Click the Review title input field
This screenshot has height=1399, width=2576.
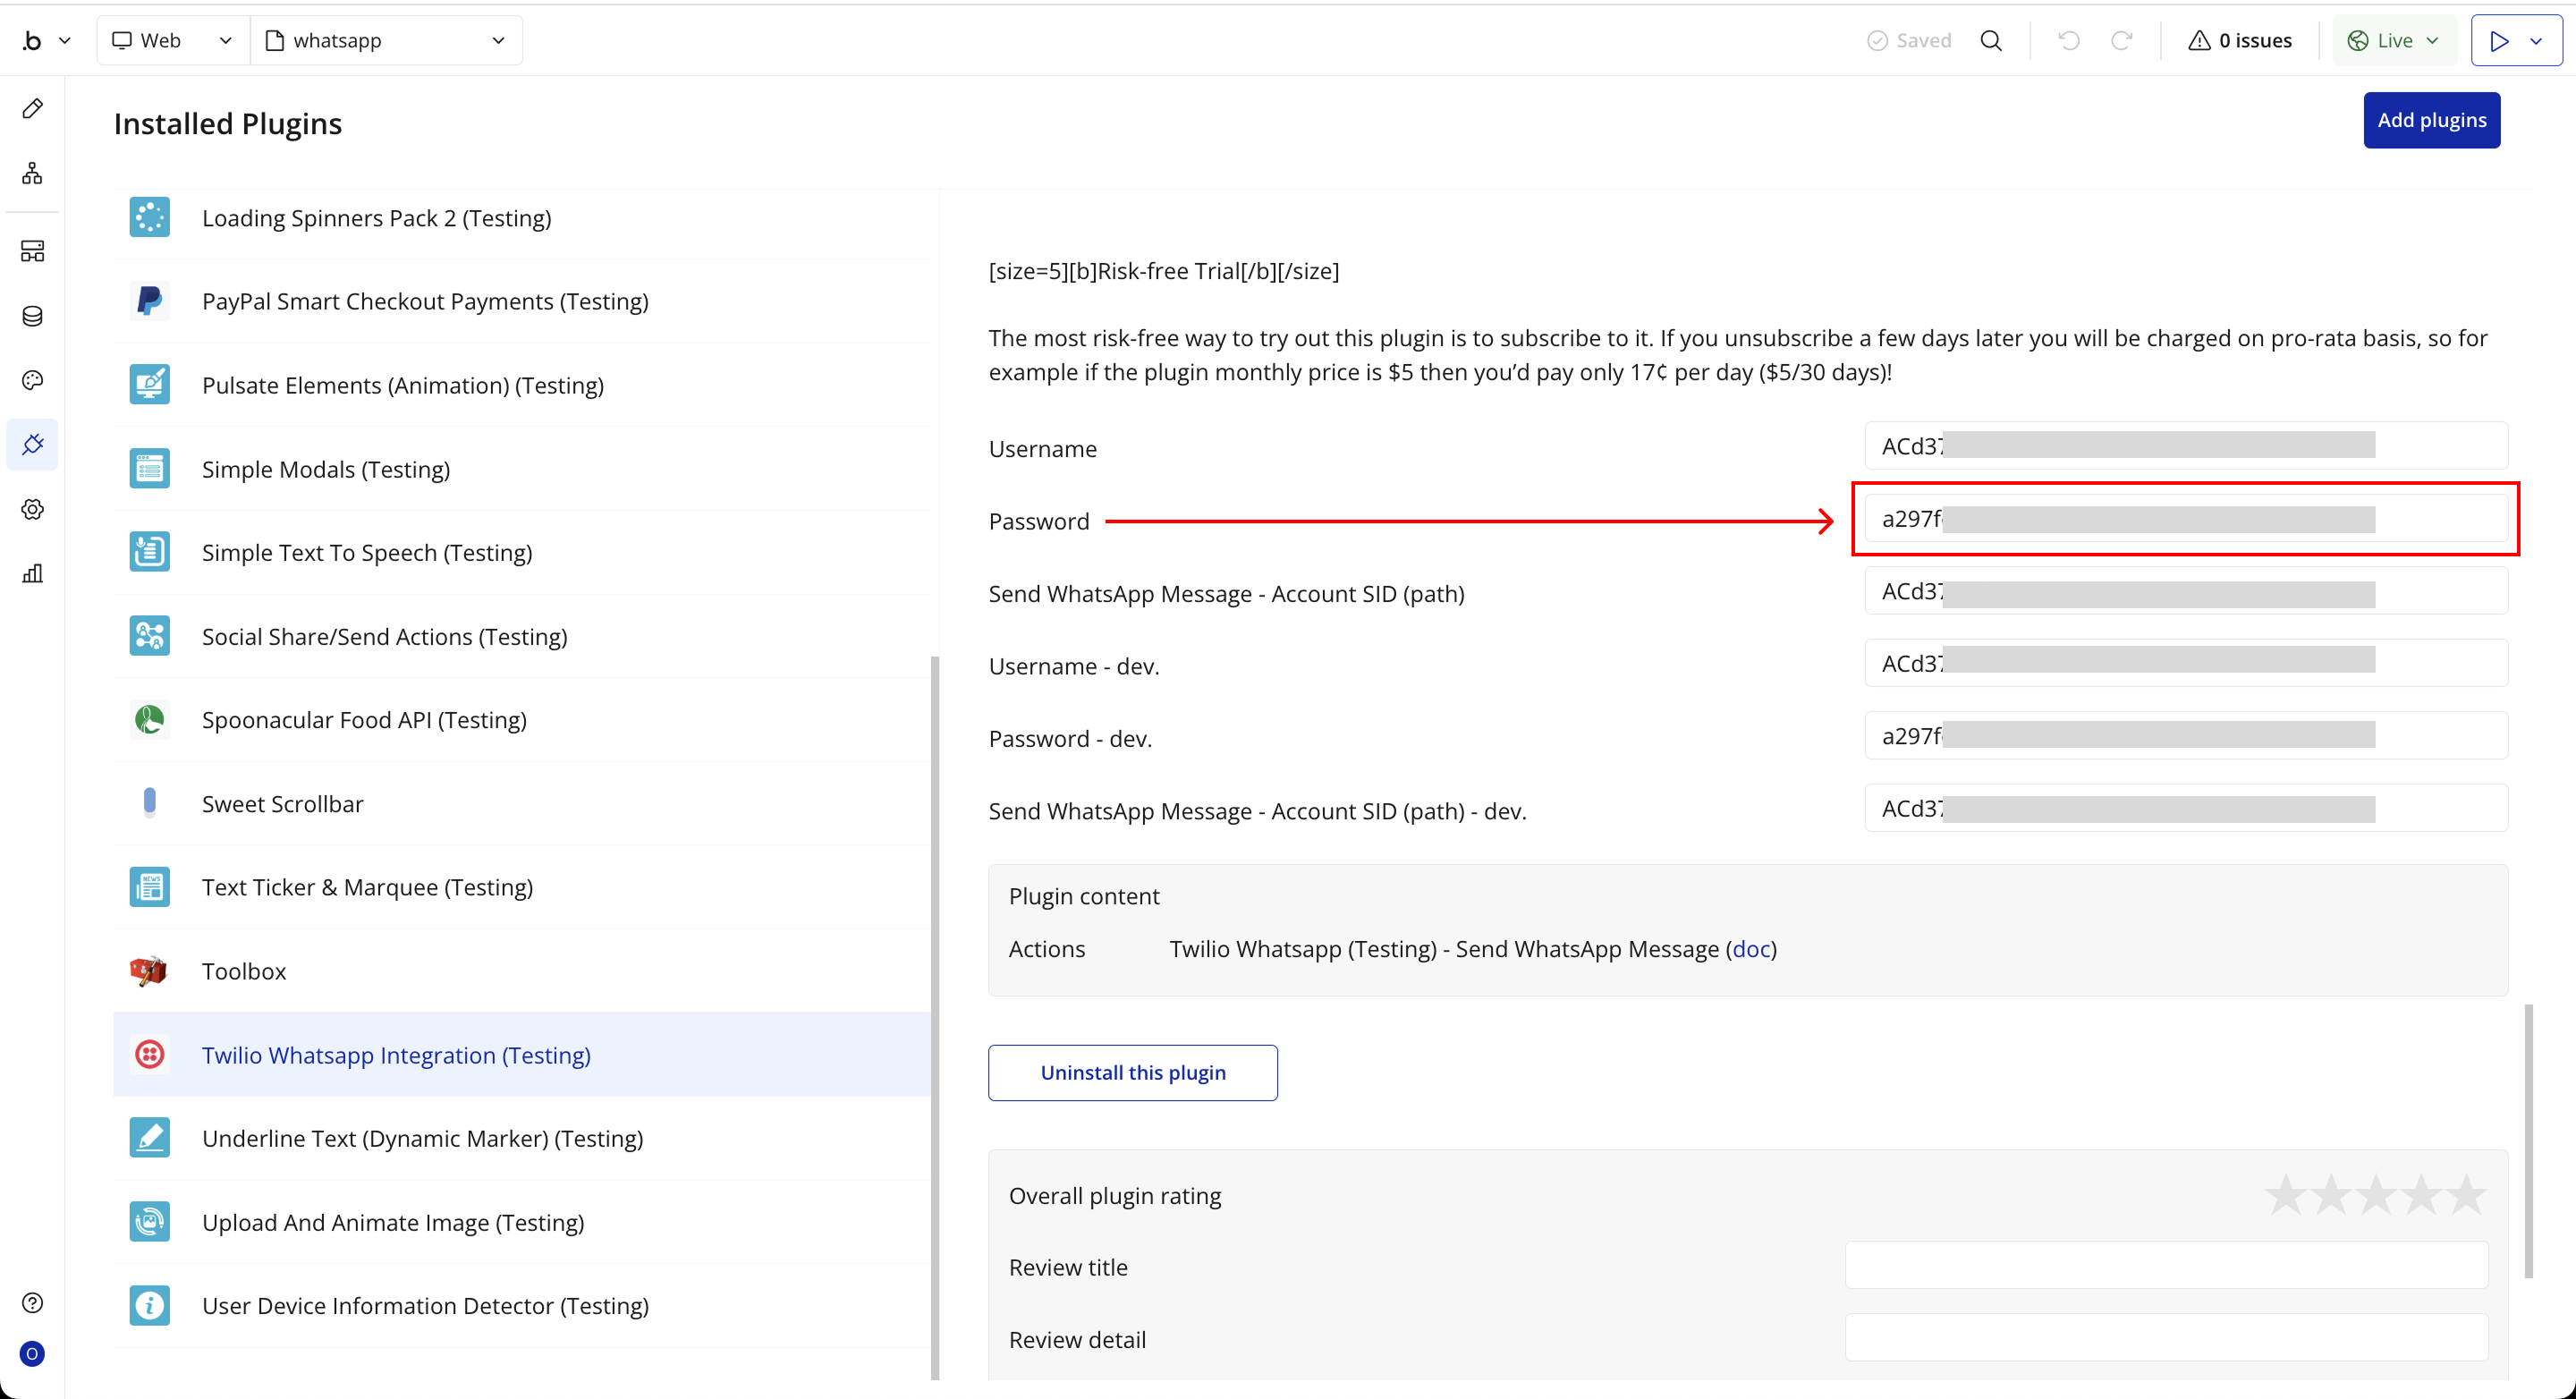tap(2166, 1266)
